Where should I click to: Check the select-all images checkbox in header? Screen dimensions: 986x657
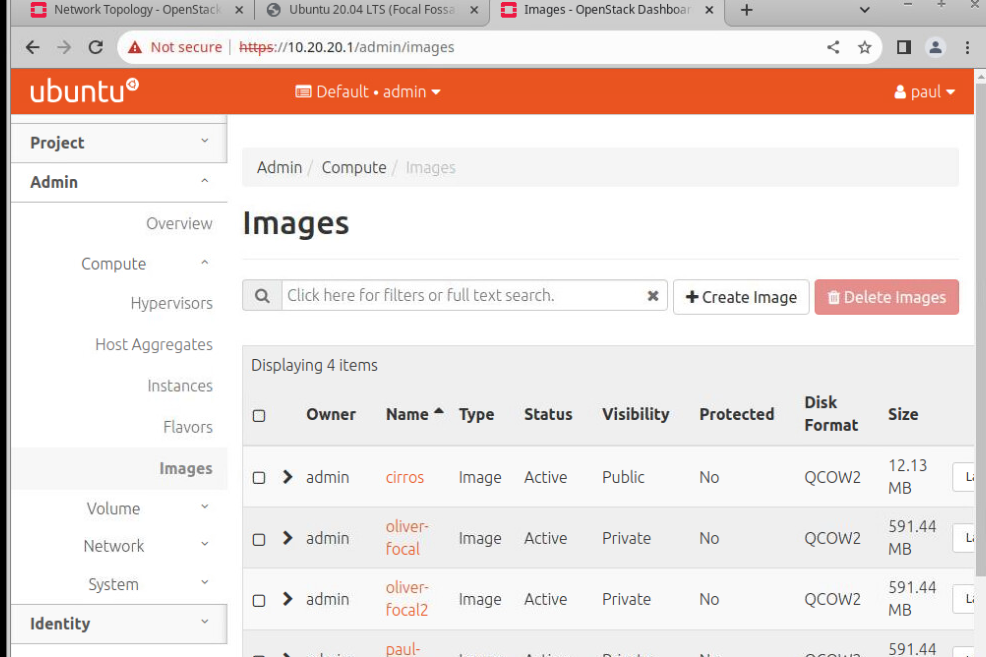[259, 415]
